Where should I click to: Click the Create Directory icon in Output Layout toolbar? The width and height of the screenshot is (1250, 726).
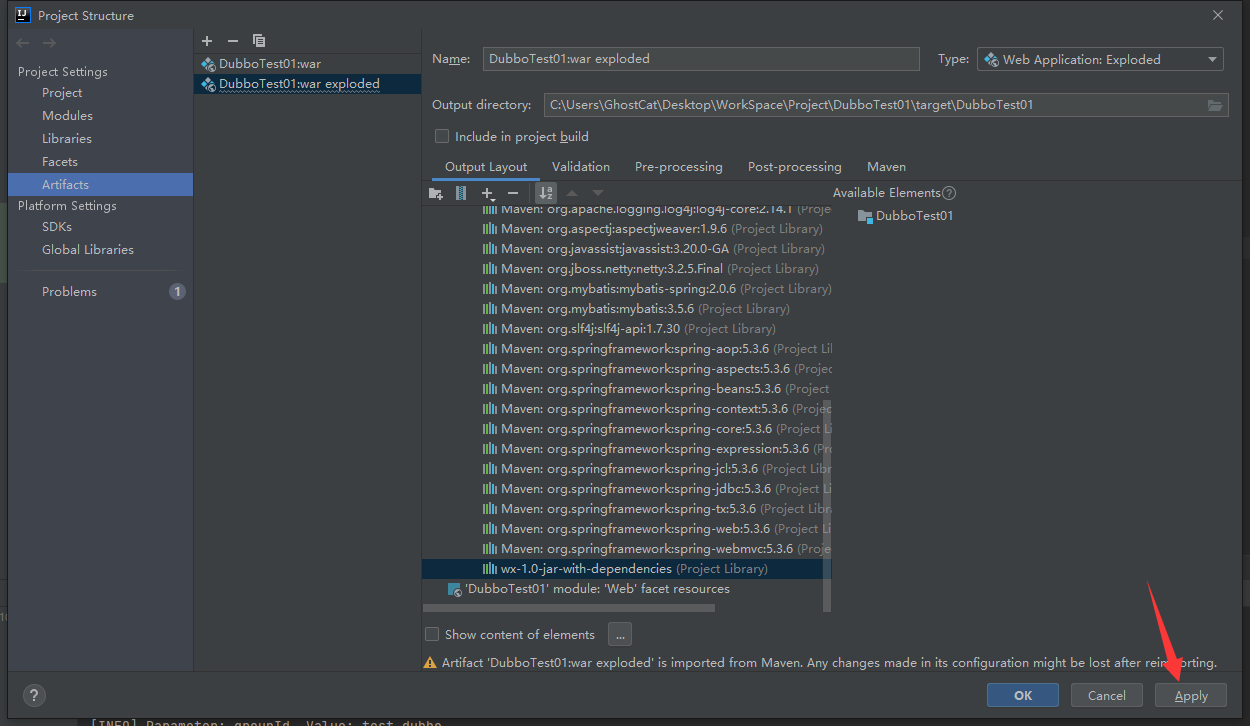click(x=435, y=193)
